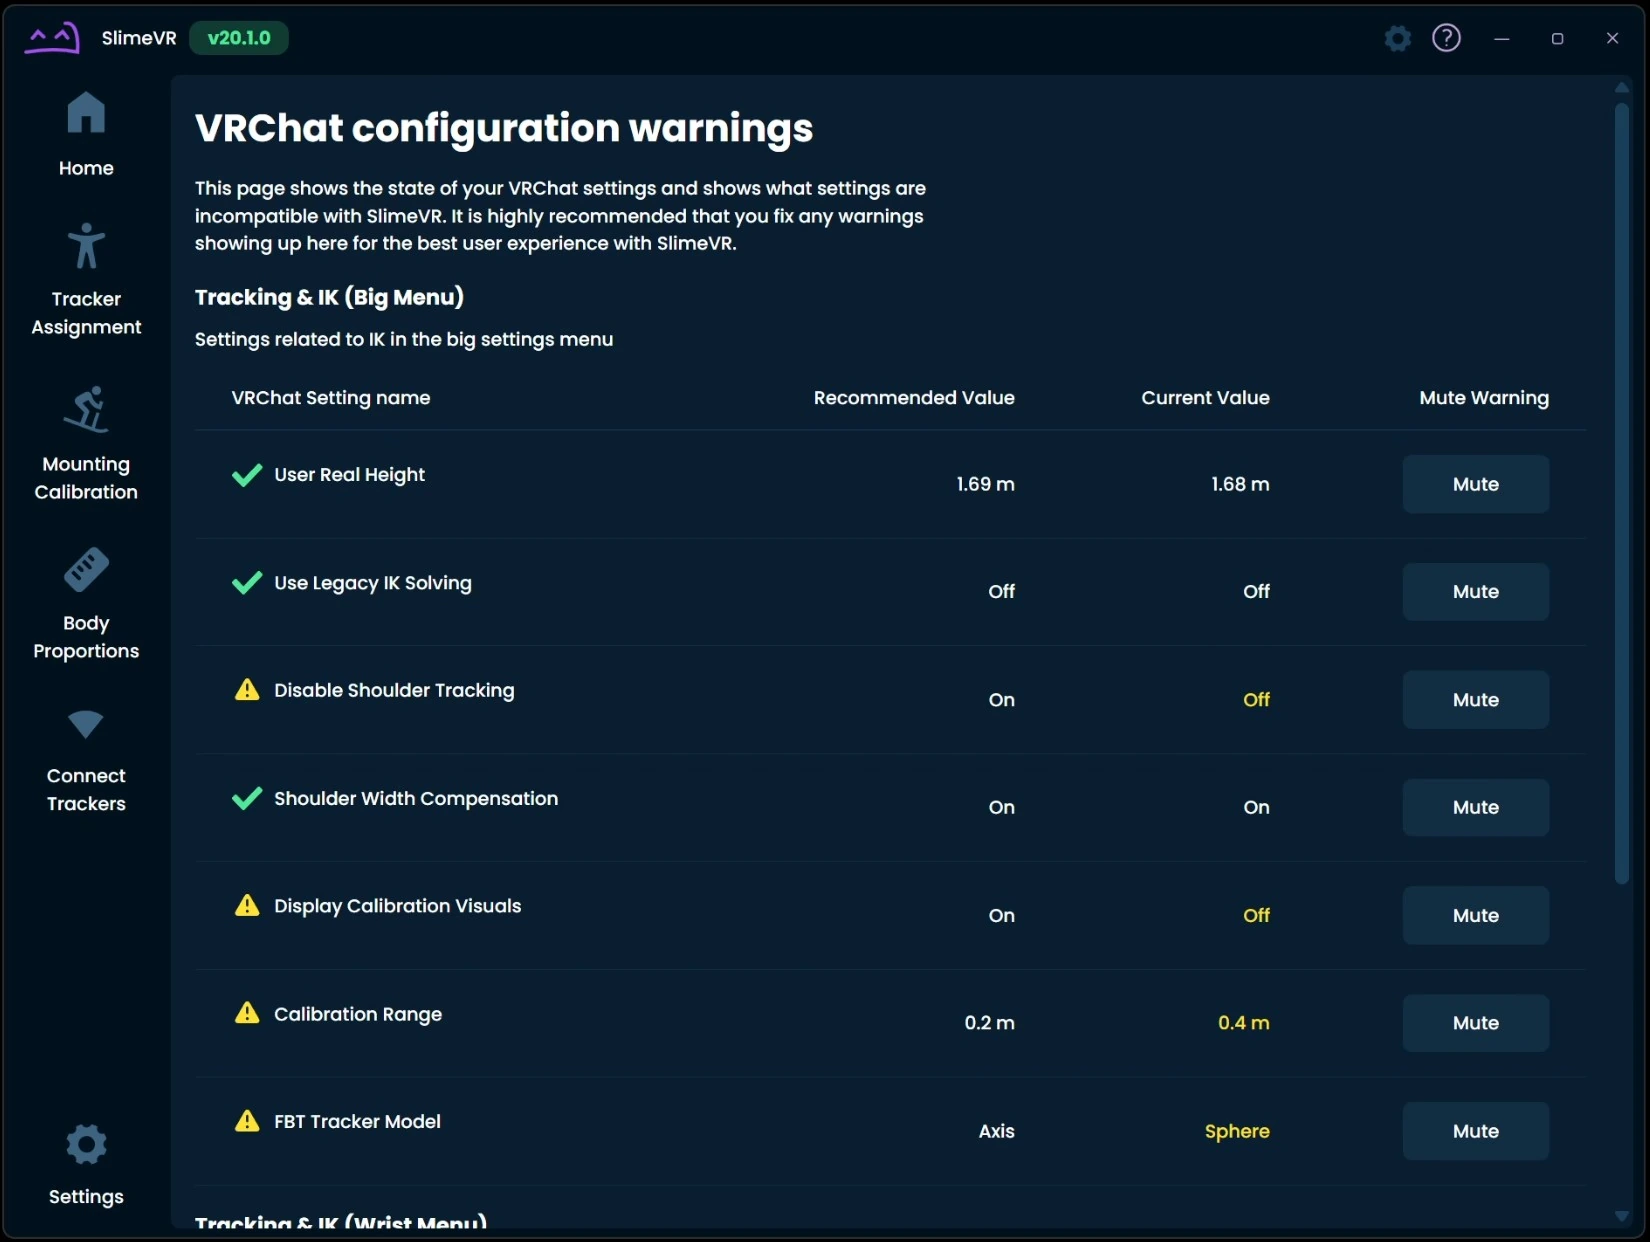
Task: Click the SlimeVR logo icon
Action: [52, 38]
